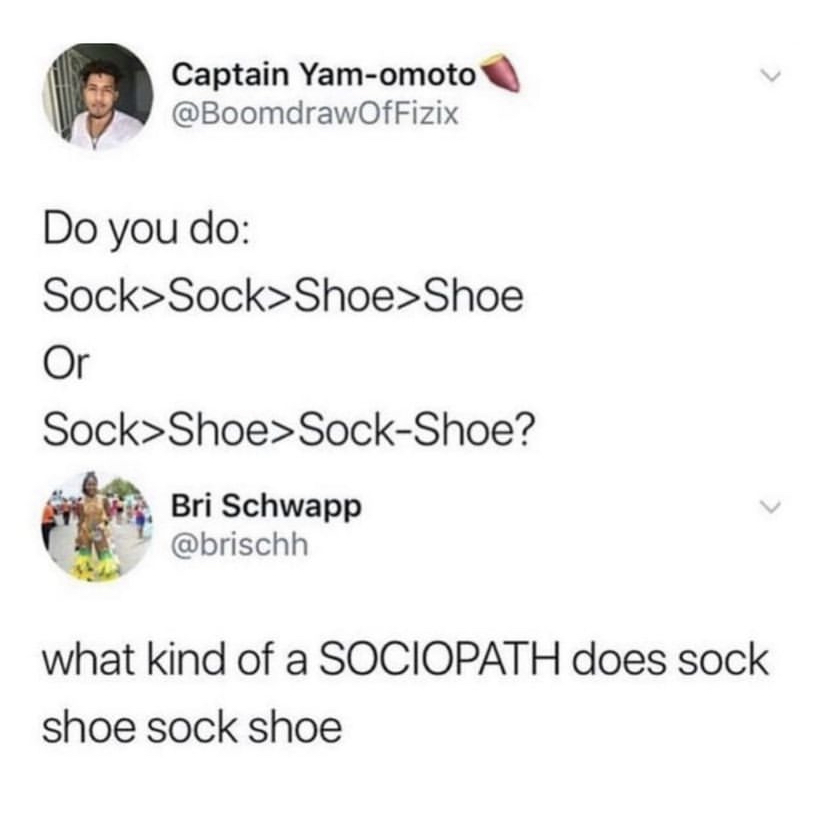Image resolution: width=828 pixels, height=821 pixels.
Task: Click the words 'what kind of a'
Action: [x=175, y=660]
